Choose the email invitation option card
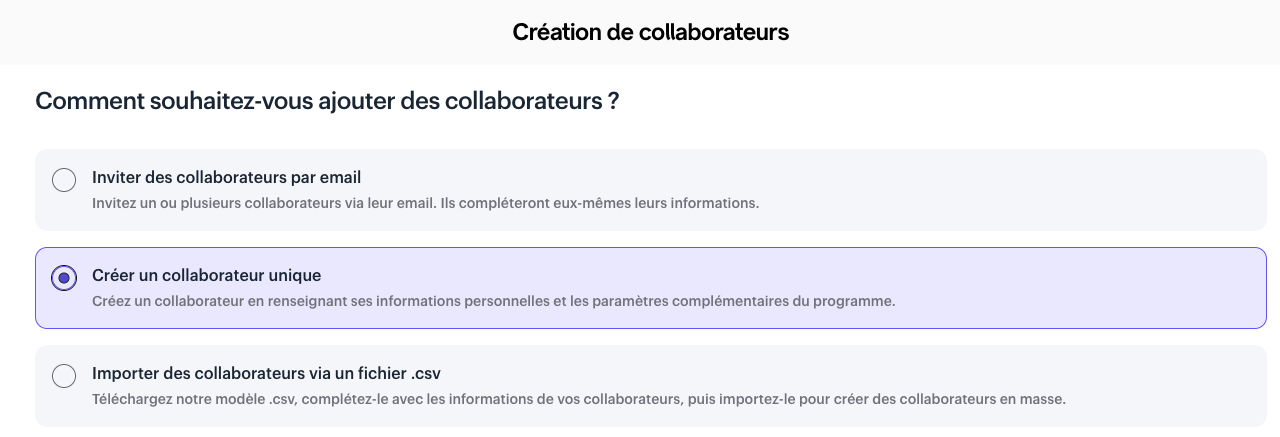 651,190
